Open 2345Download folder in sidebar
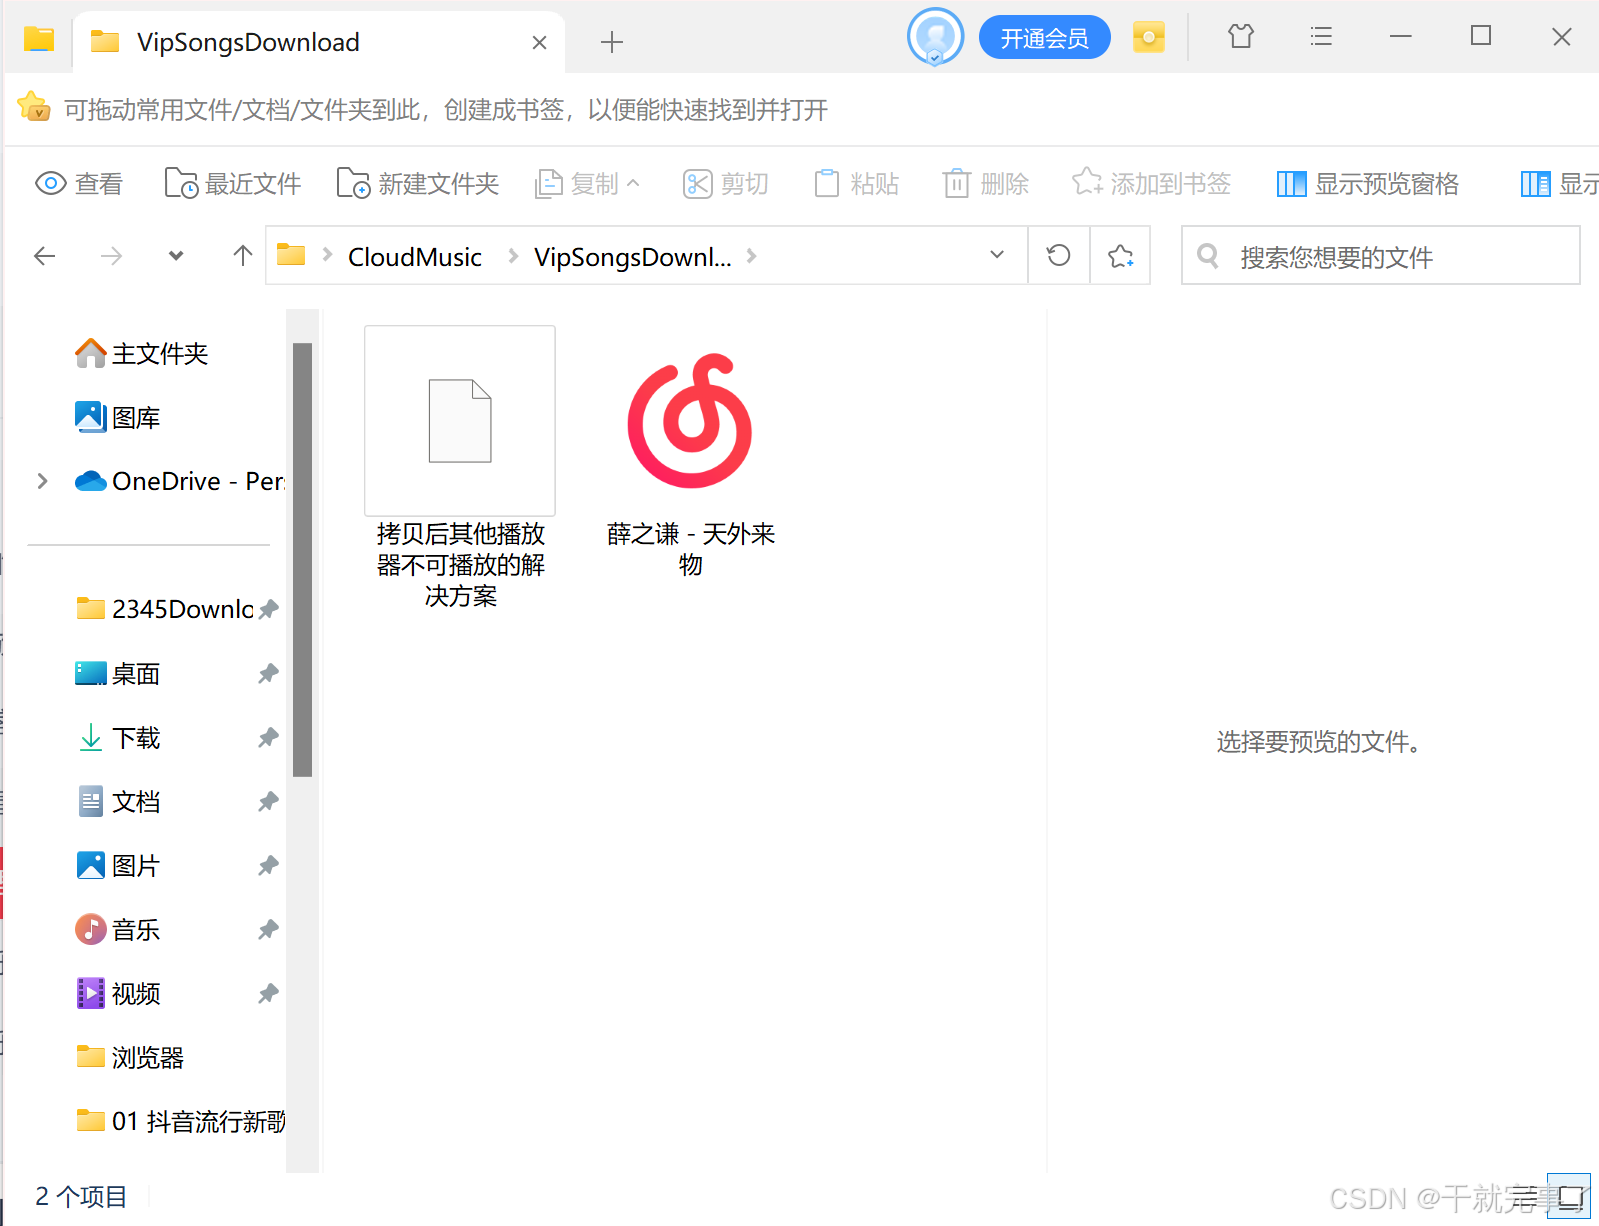 tap(165, 609)
